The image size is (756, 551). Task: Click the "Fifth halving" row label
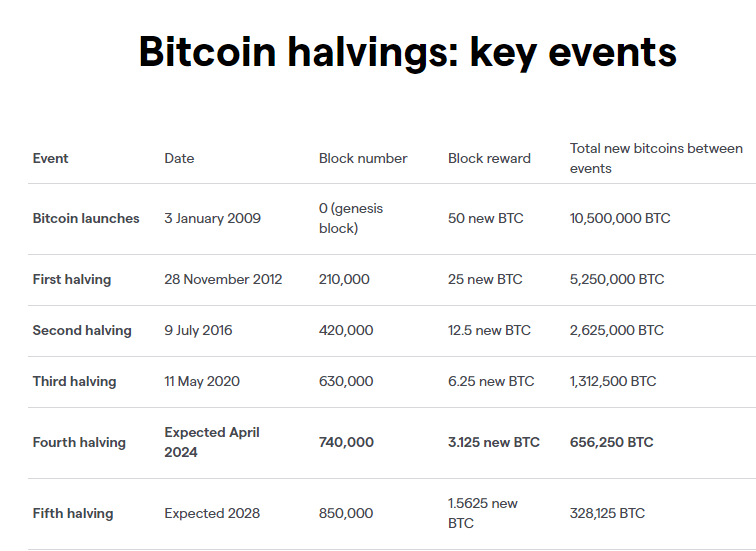(73, 513)
